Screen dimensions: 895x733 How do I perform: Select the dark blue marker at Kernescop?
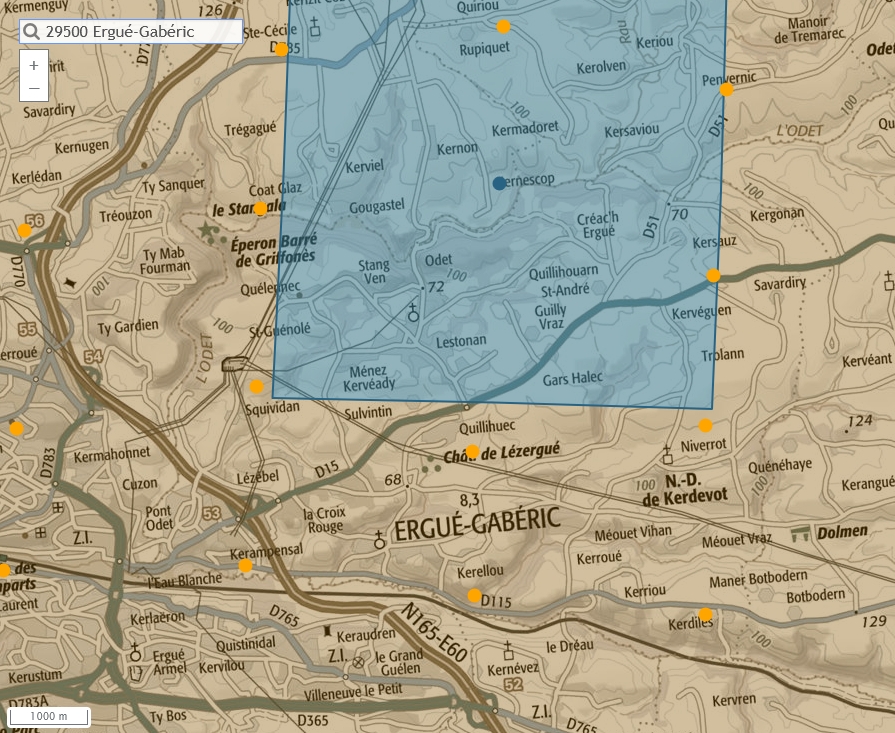coord(499,183)
